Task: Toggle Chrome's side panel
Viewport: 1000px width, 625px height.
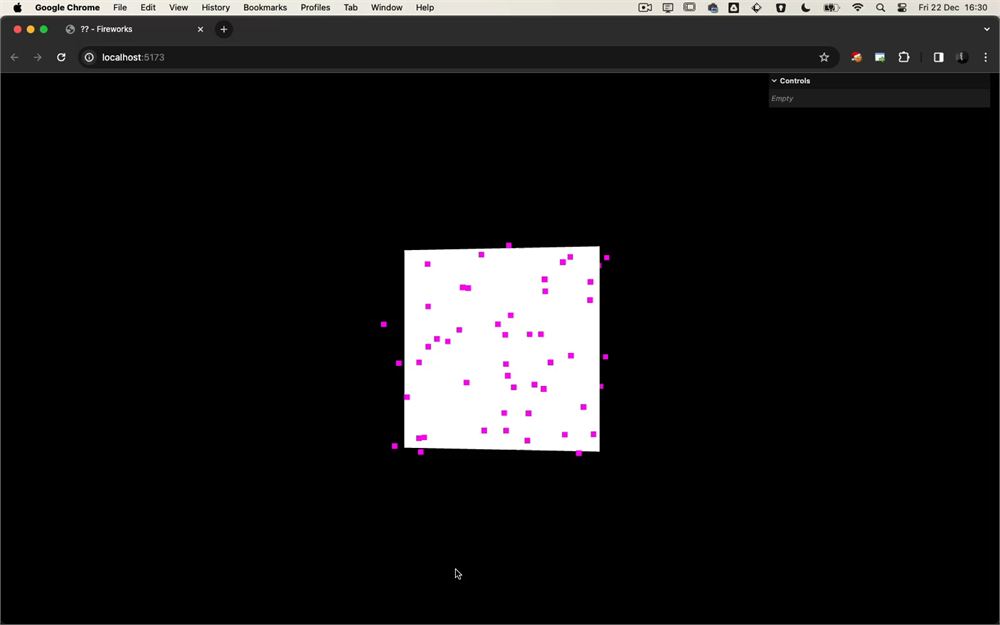Action: (939, 57)
